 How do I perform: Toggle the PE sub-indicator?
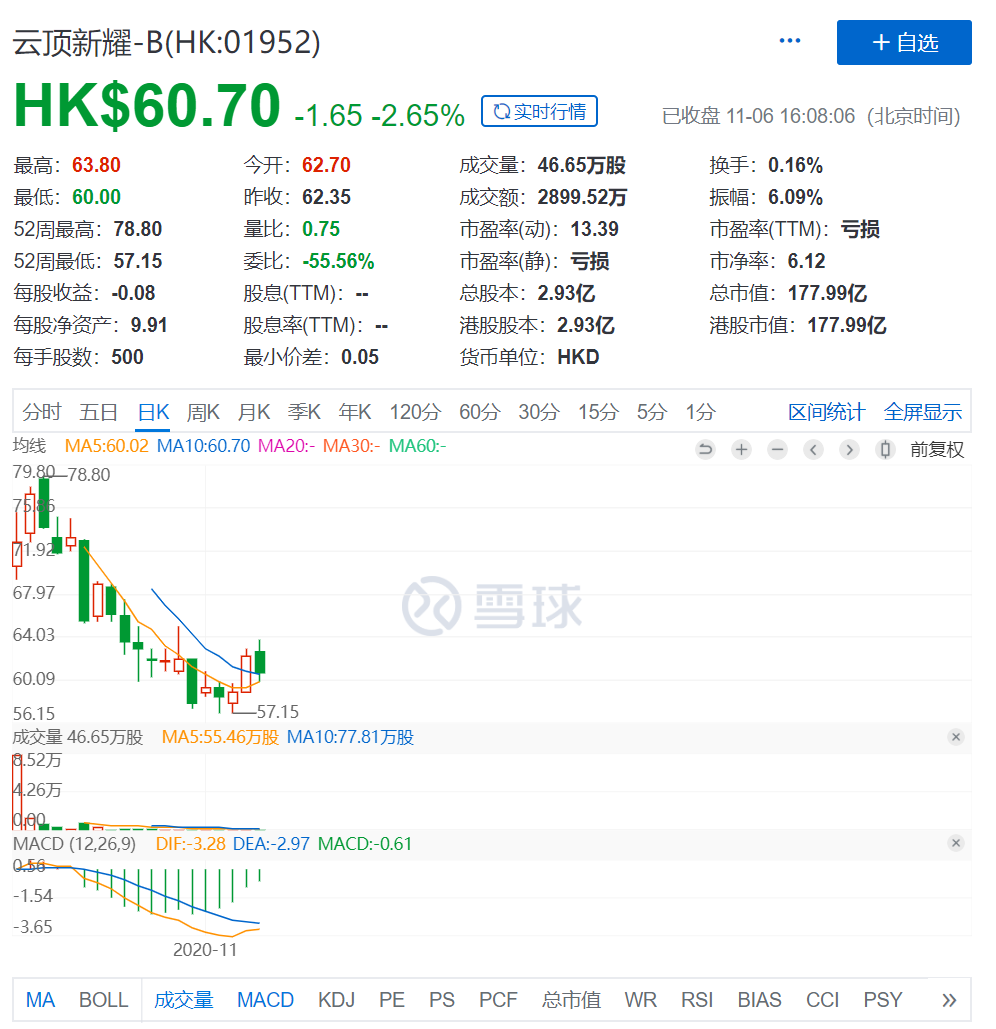click(x=392, y=999)
